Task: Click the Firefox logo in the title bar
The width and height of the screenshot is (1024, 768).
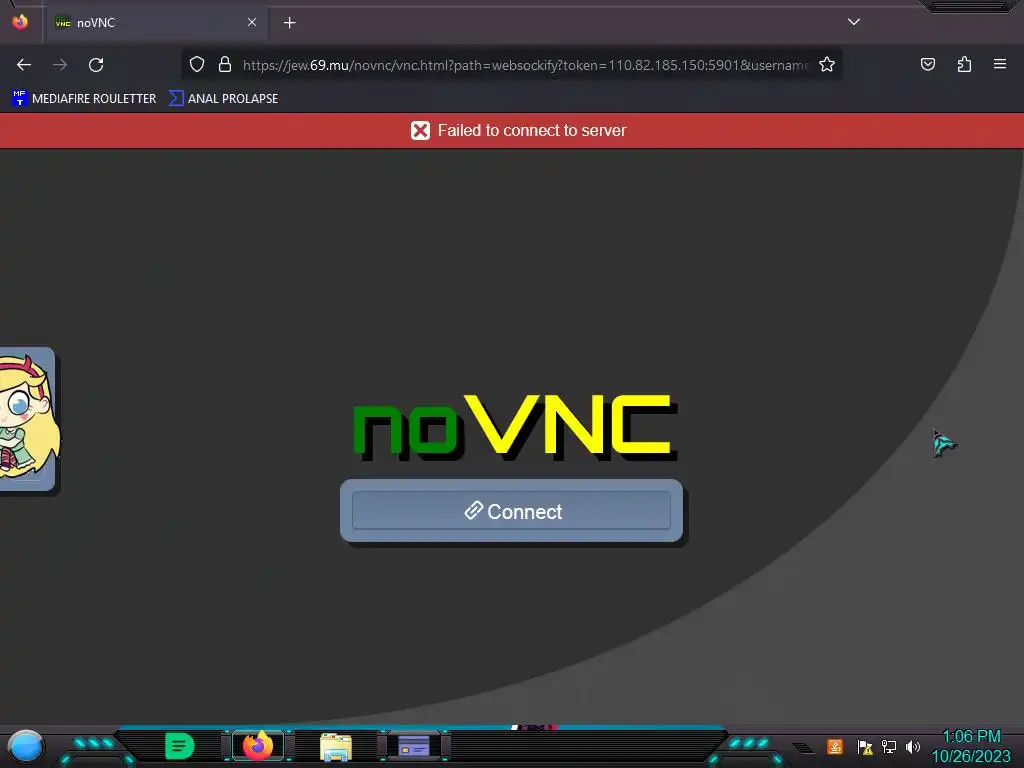Action: [20, 22]
